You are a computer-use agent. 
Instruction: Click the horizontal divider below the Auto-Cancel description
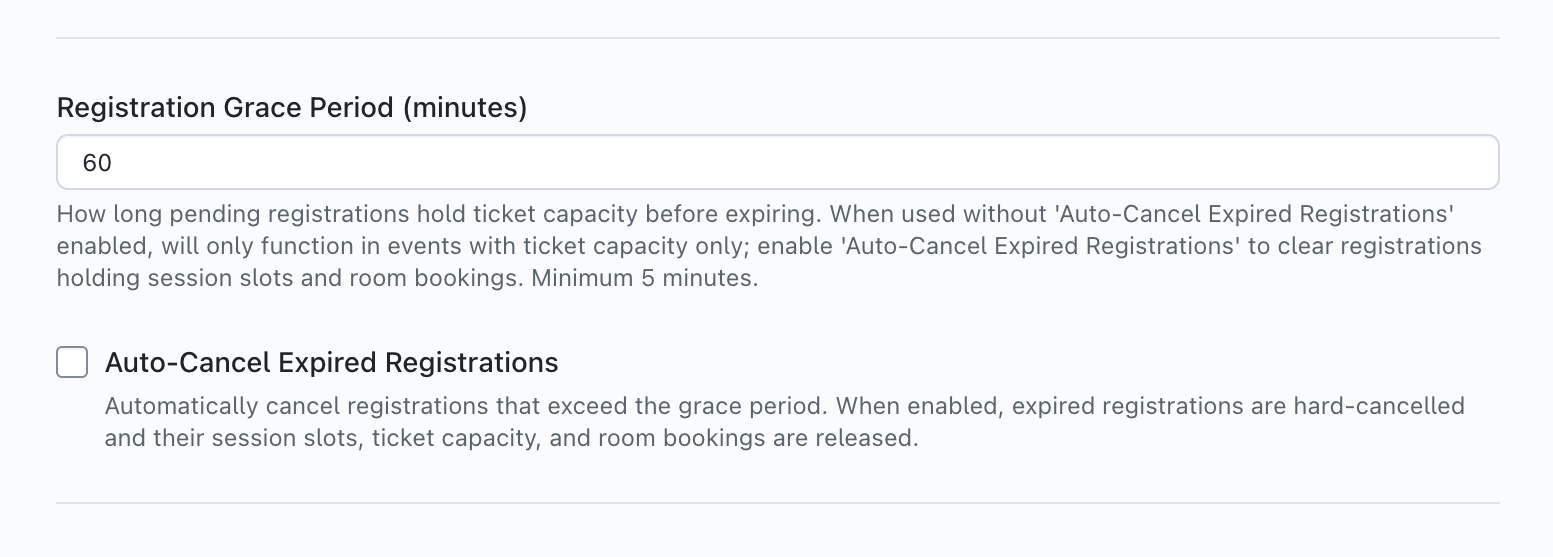(x=777, y=502)
